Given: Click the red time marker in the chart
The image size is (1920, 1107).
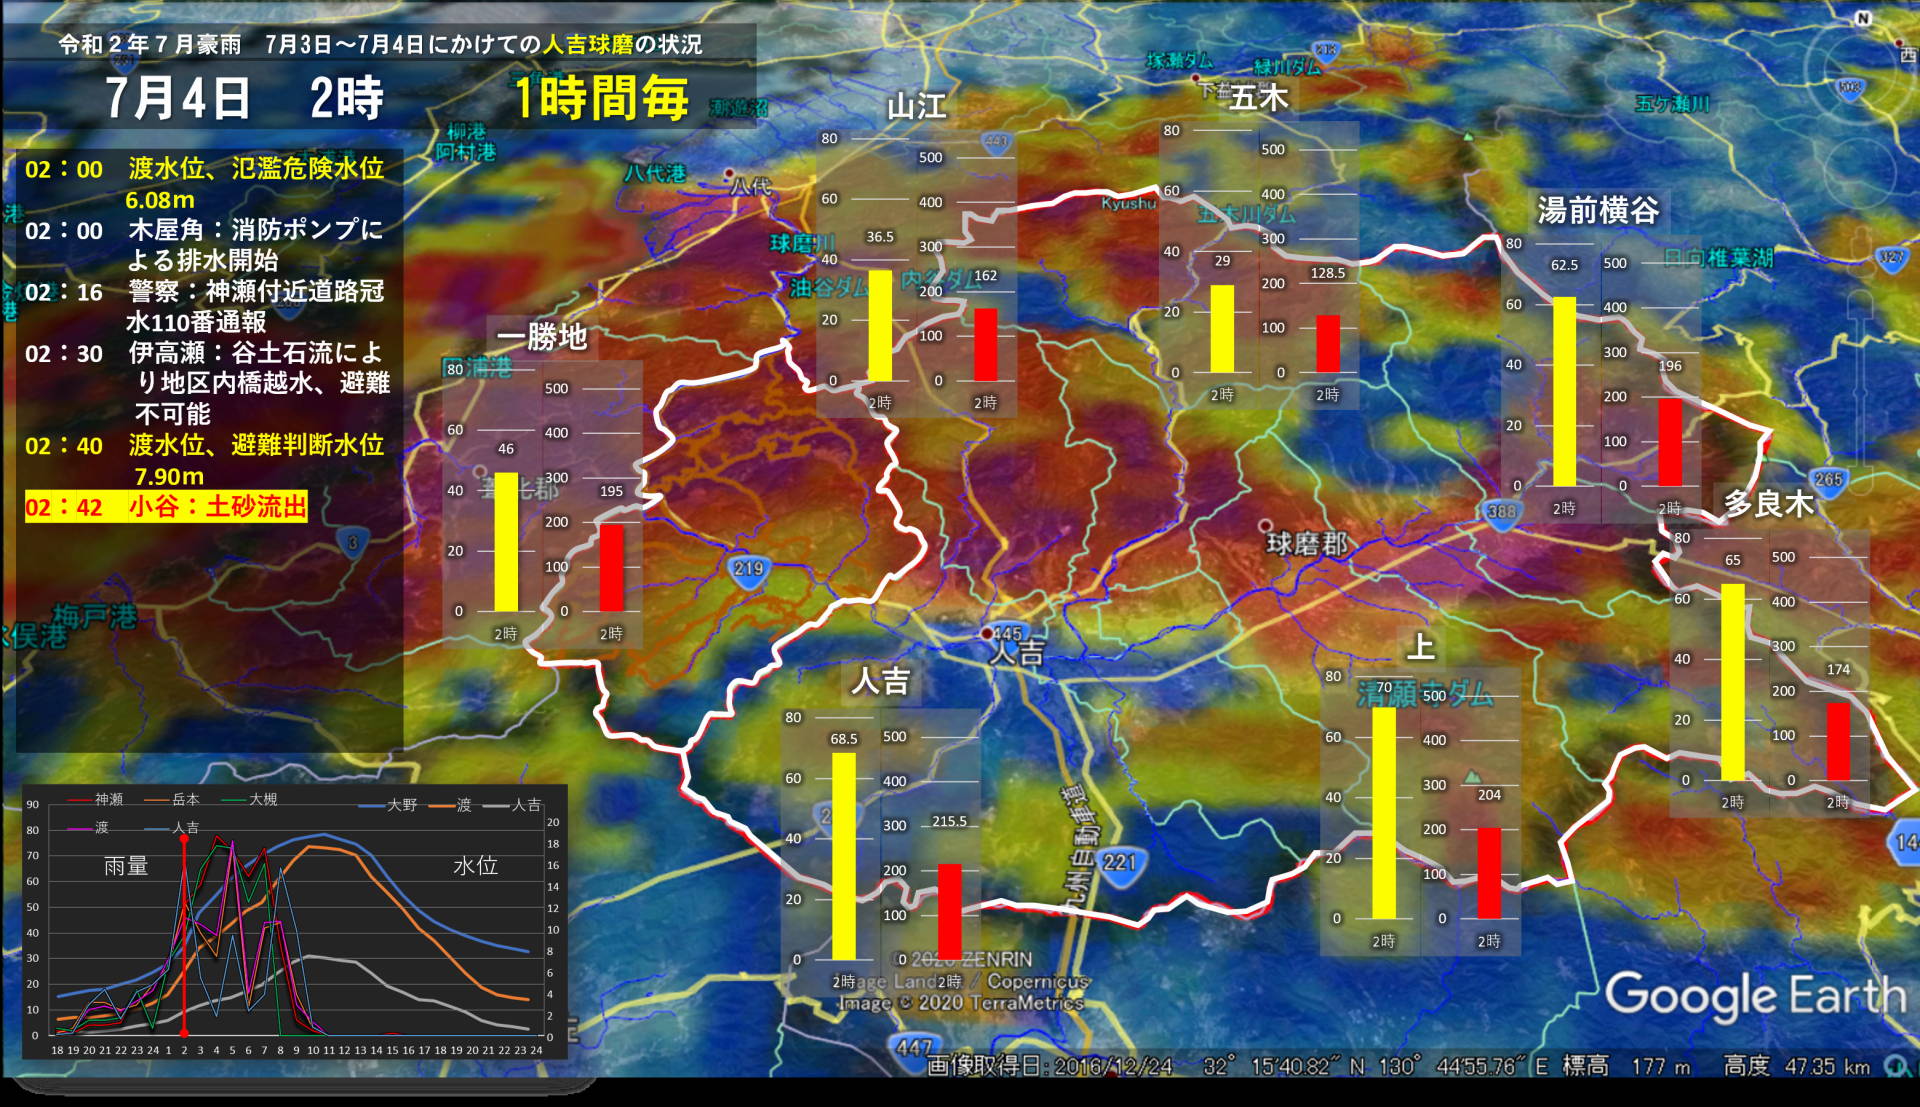Looking at the screenshot, I should [184, 935].
